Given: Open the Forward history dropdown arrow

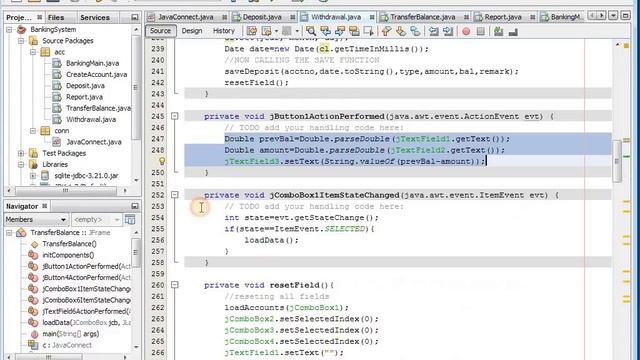Looking at the screenshot, I should [297, 31].
